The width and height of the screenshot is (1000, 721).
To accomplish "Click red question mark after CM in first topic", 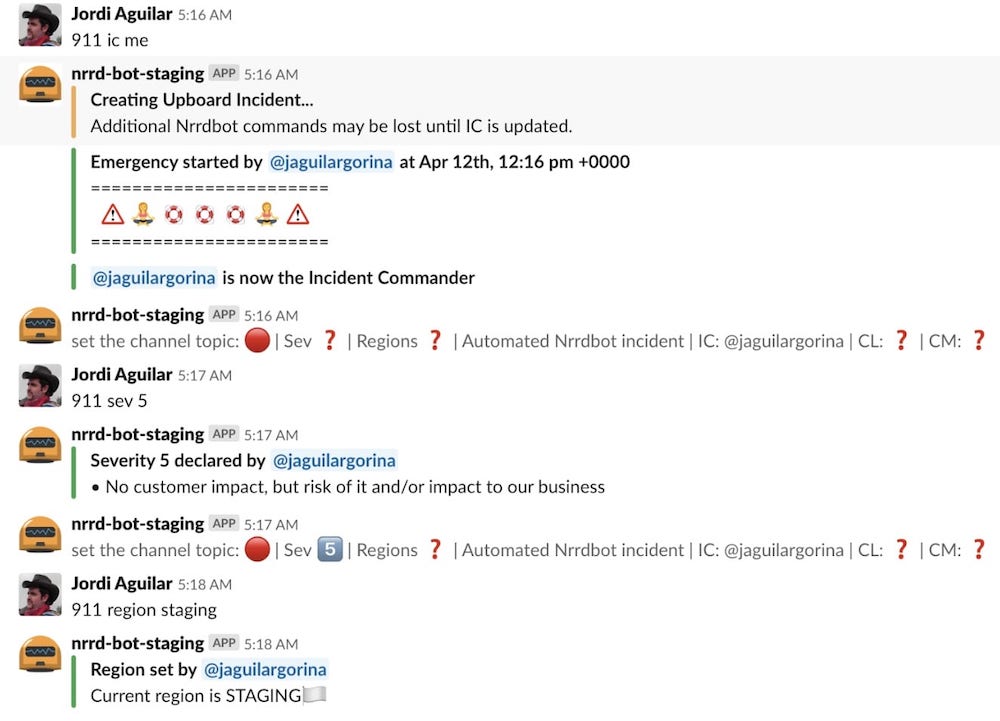I will 979,341.
